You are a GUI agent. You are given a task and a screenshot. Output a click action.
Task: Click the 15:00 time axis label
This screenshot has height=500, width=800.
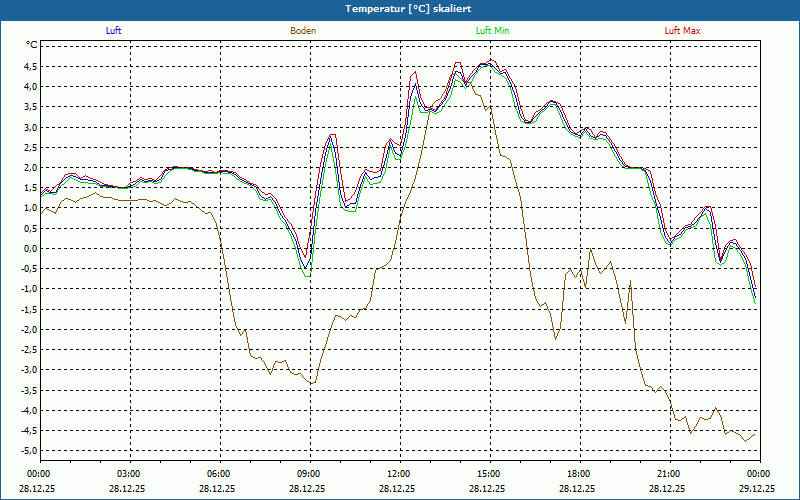click(x=489, y=474)
